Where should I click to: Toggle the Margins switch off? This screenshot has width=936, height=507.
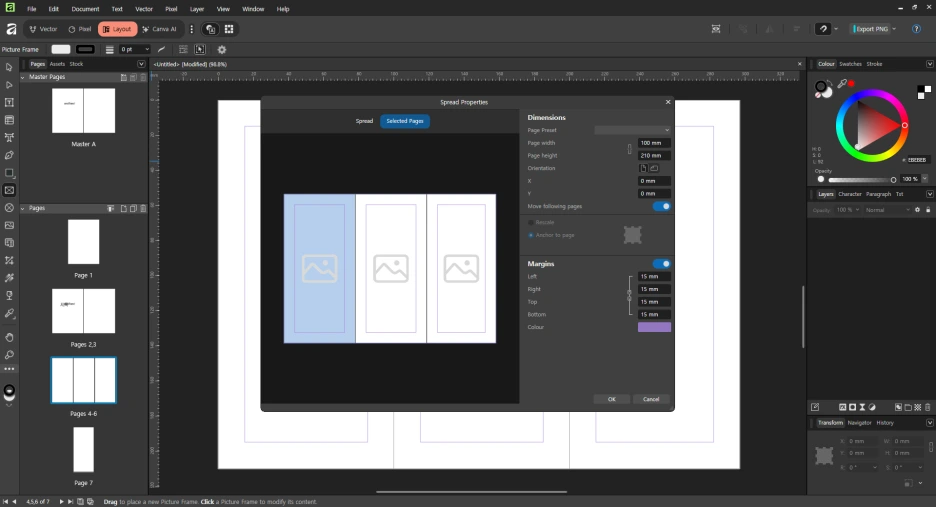pyautogui.click(x=661, y=264)
